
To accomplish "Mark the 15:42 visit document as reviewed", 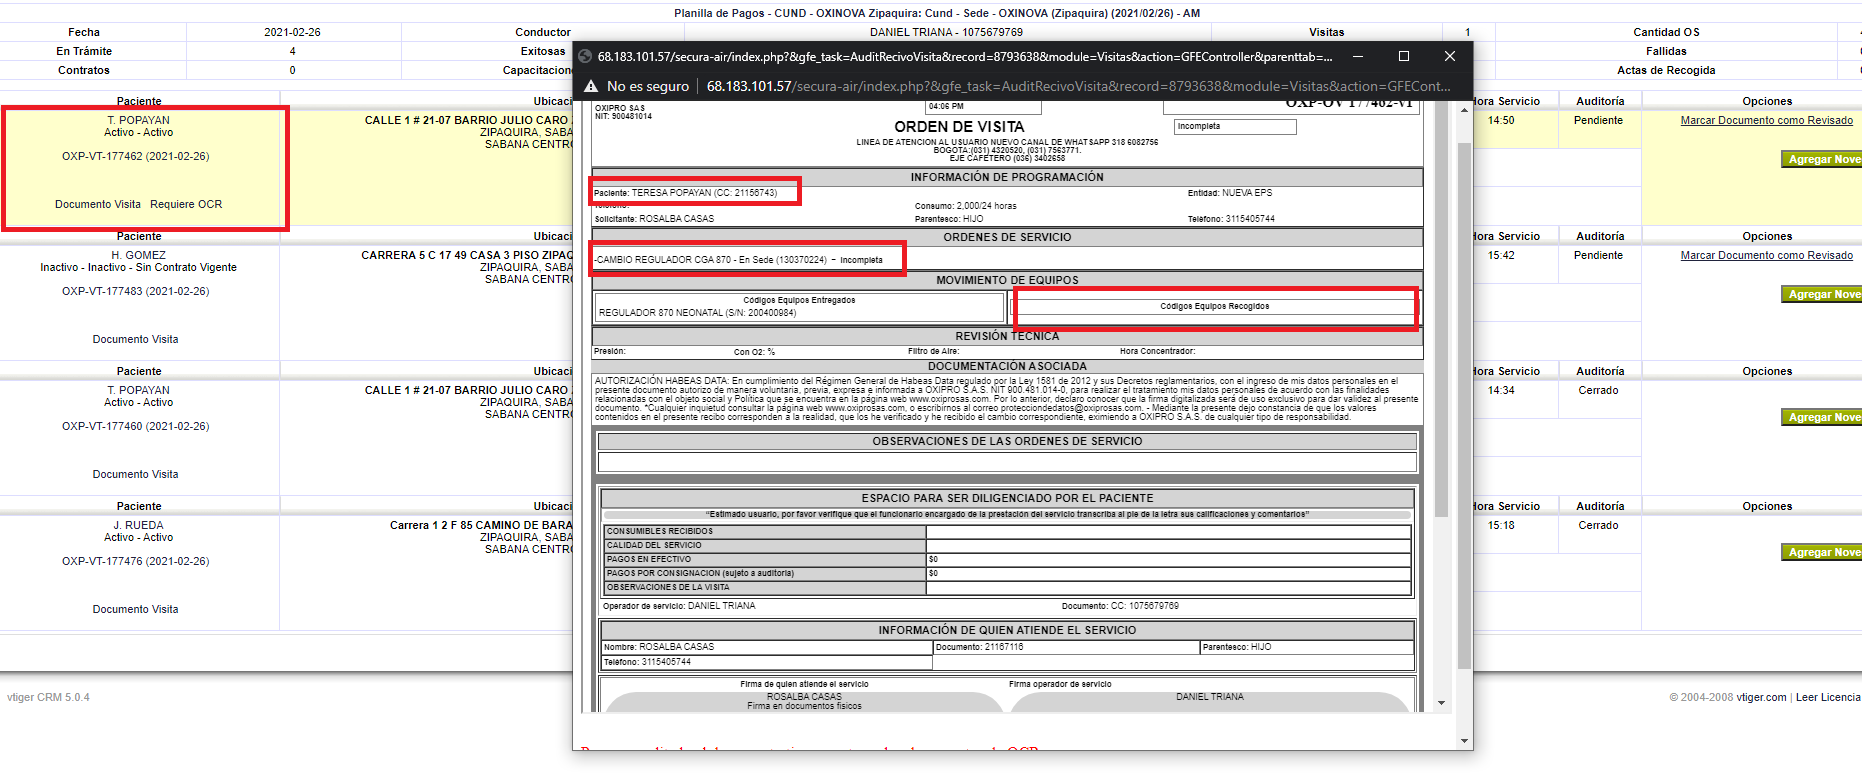I will (x=1766, y=255).
